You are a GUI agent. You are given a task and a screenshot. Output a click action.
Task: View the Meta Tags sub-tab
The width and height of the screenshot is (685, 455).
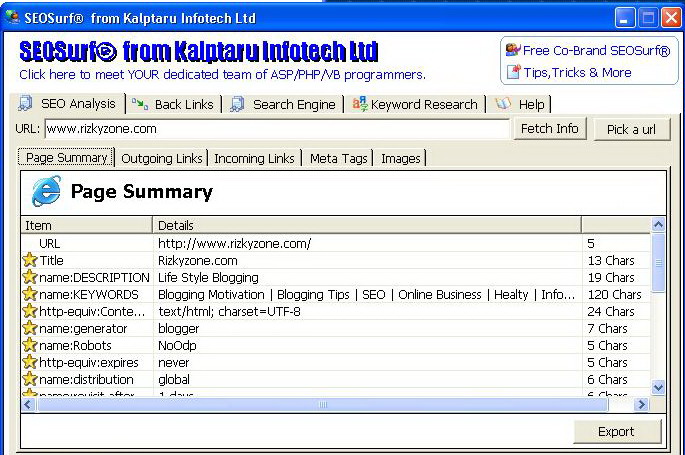339,158
